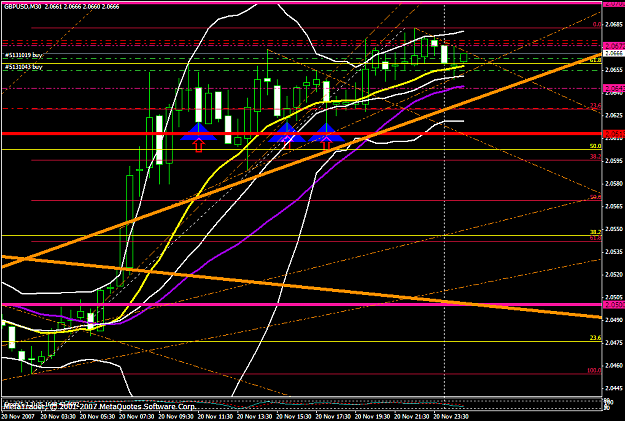625x421 pixels.
Task: Click the 20 Nov 23:30 time label
Action: (x=452, y=417)
